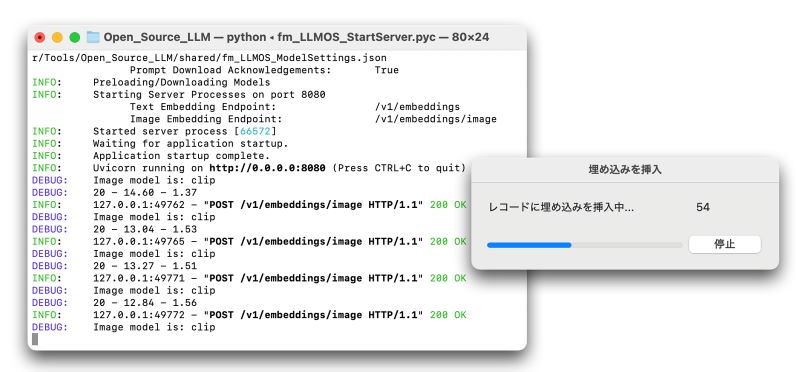The width and height of the screenshot is (800, 372).
Task: Click the server process ID 66572
Action: (255, 131)
